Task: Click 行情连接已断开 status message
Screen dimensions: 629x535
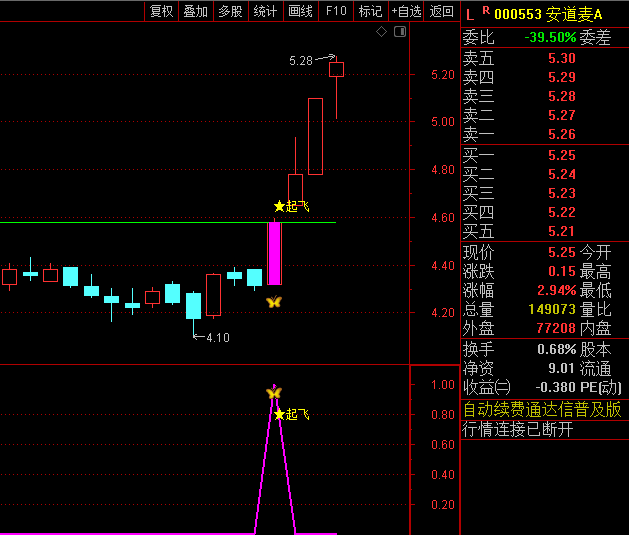Action: [518, 430]
